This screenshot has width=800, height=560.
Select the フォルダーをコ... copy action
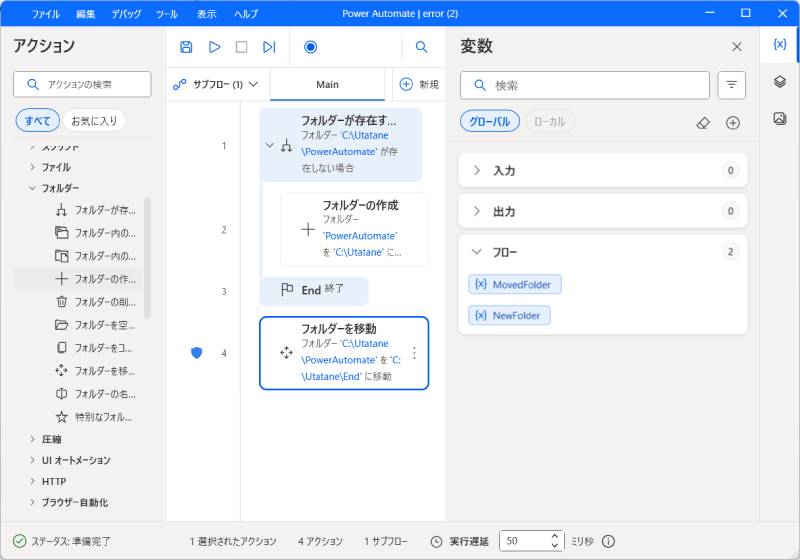pos(95,347)
